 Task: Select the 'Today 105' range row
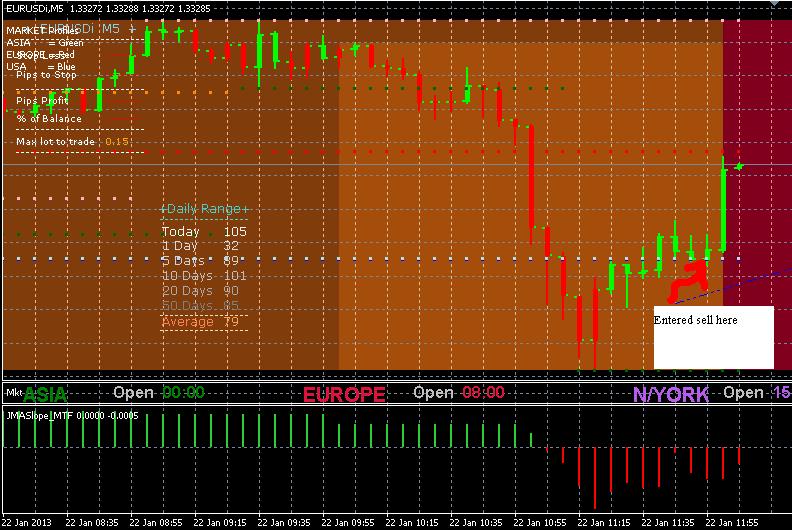(x=204, y=231)
